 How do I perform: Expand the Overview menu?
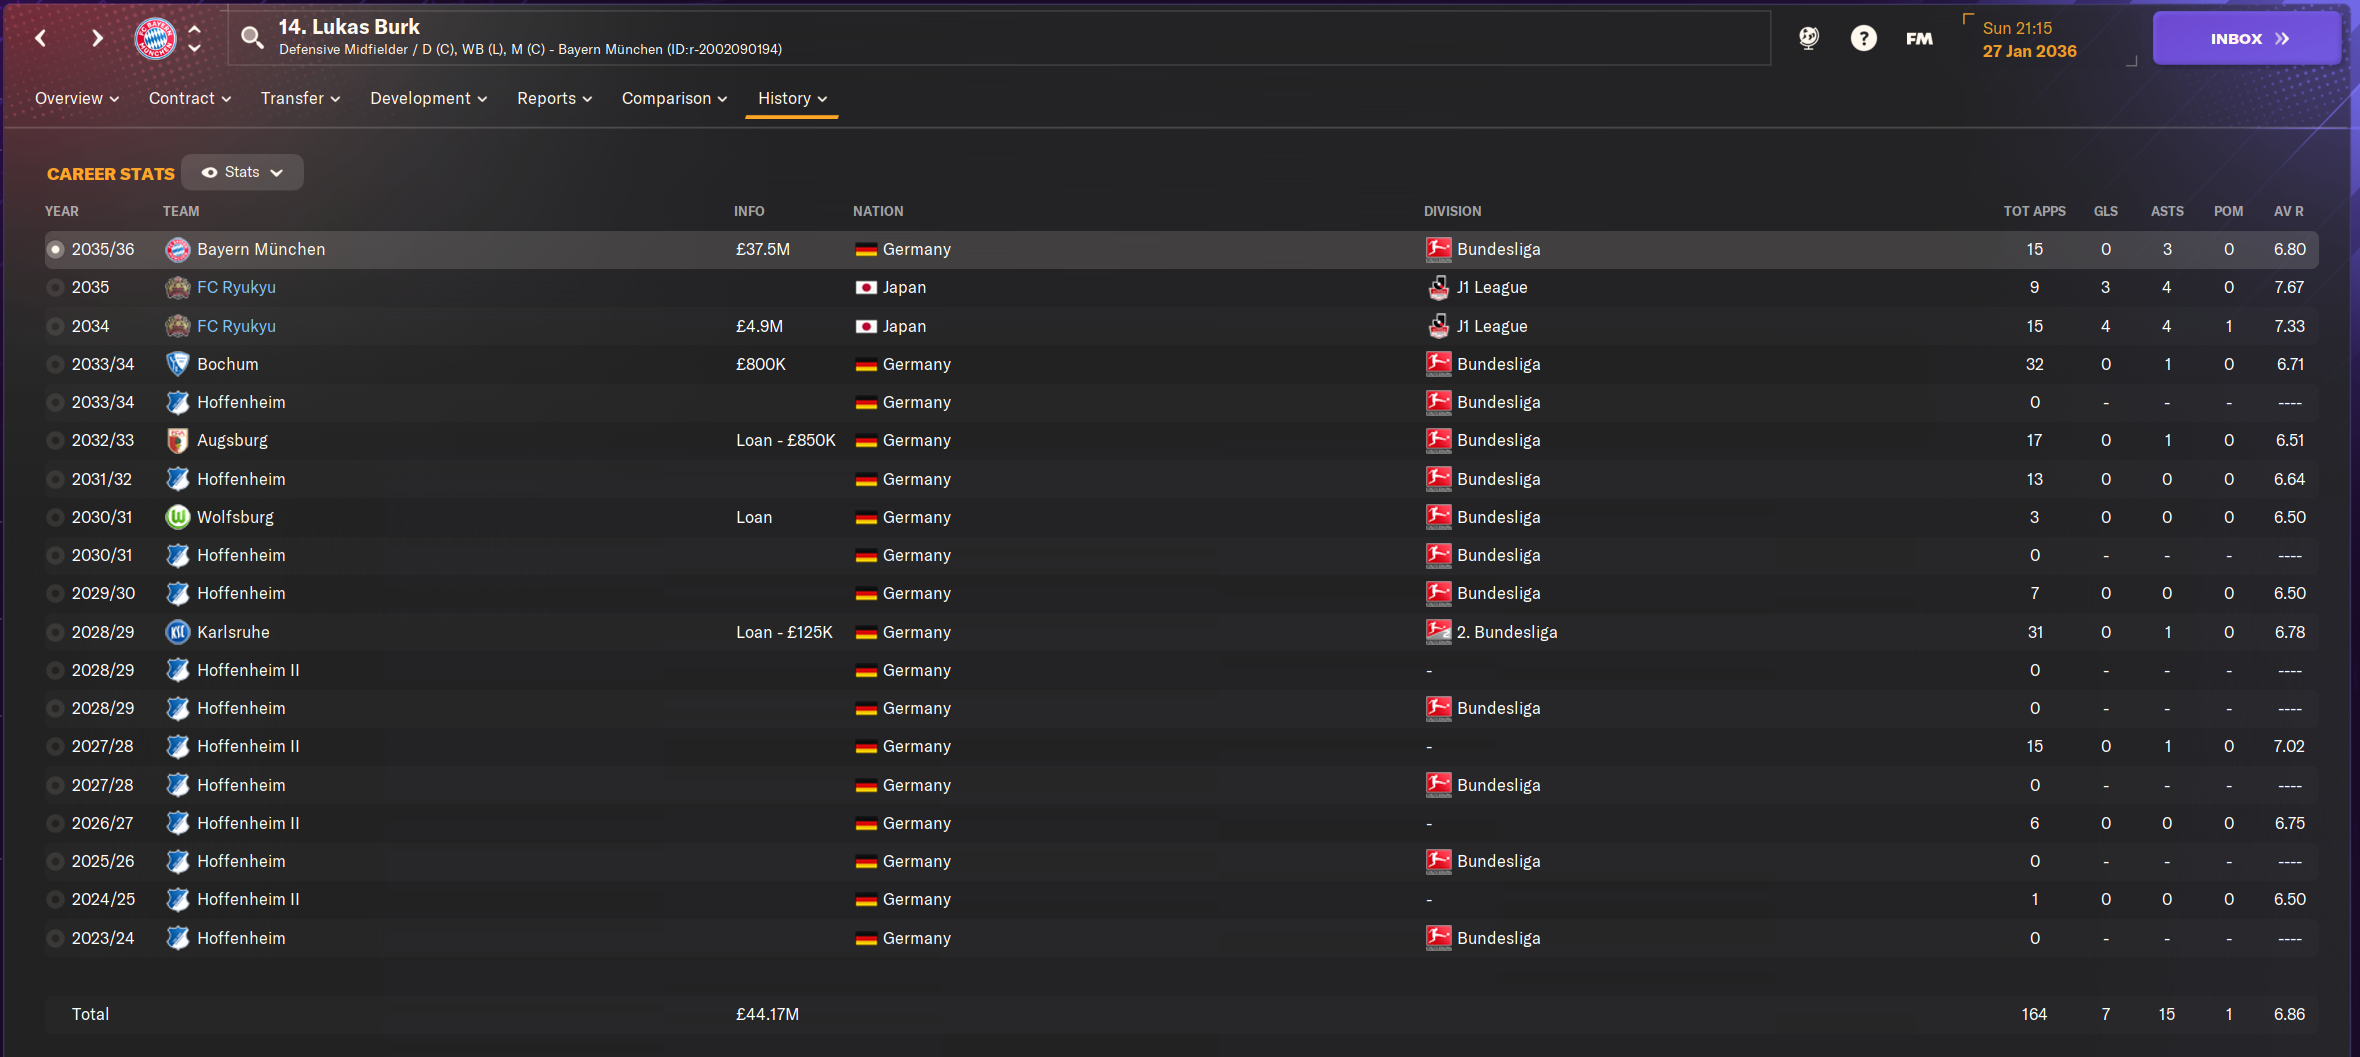coord(77,98)
